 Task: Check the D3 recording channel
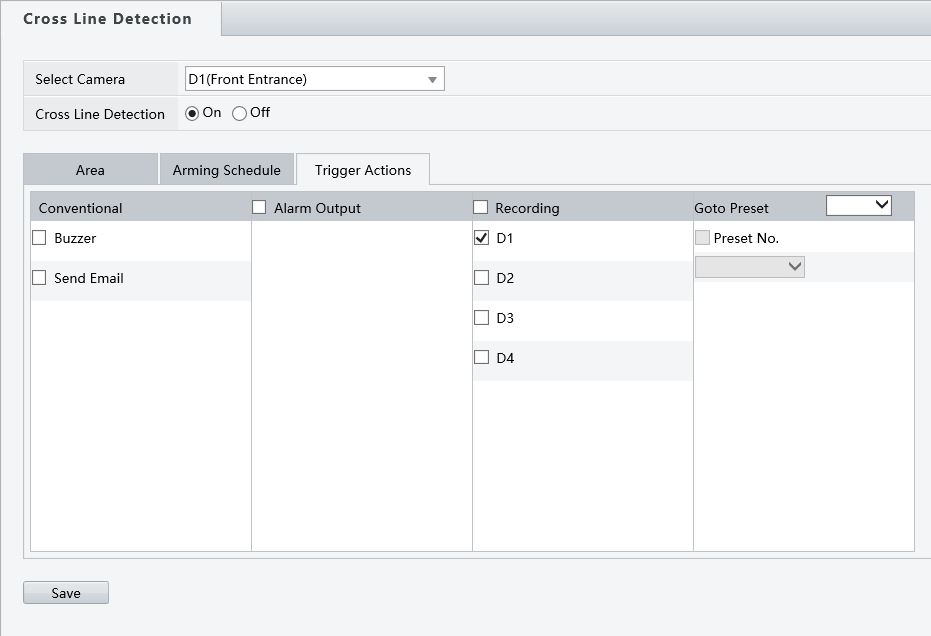(482, 318)
